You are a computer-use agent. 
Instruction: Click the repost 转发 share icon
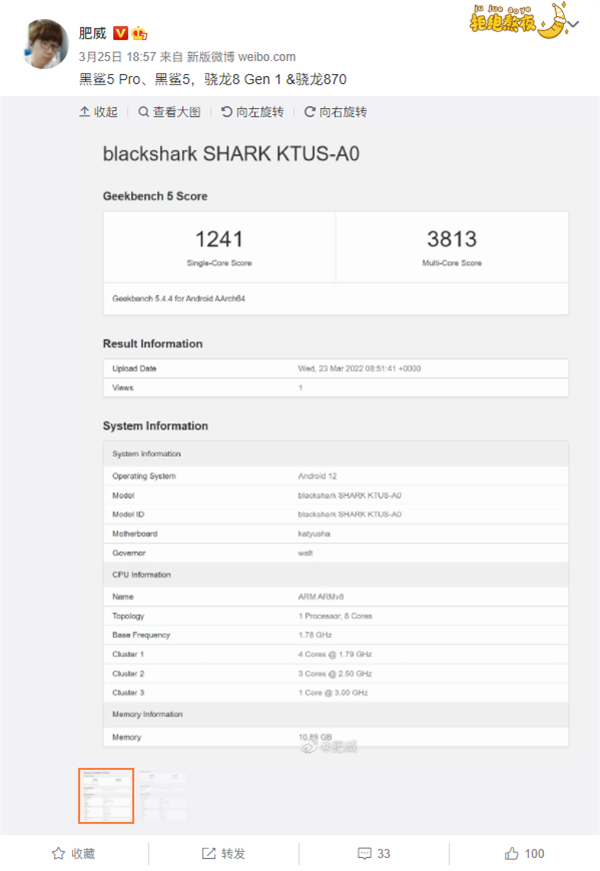click(208, 853)
